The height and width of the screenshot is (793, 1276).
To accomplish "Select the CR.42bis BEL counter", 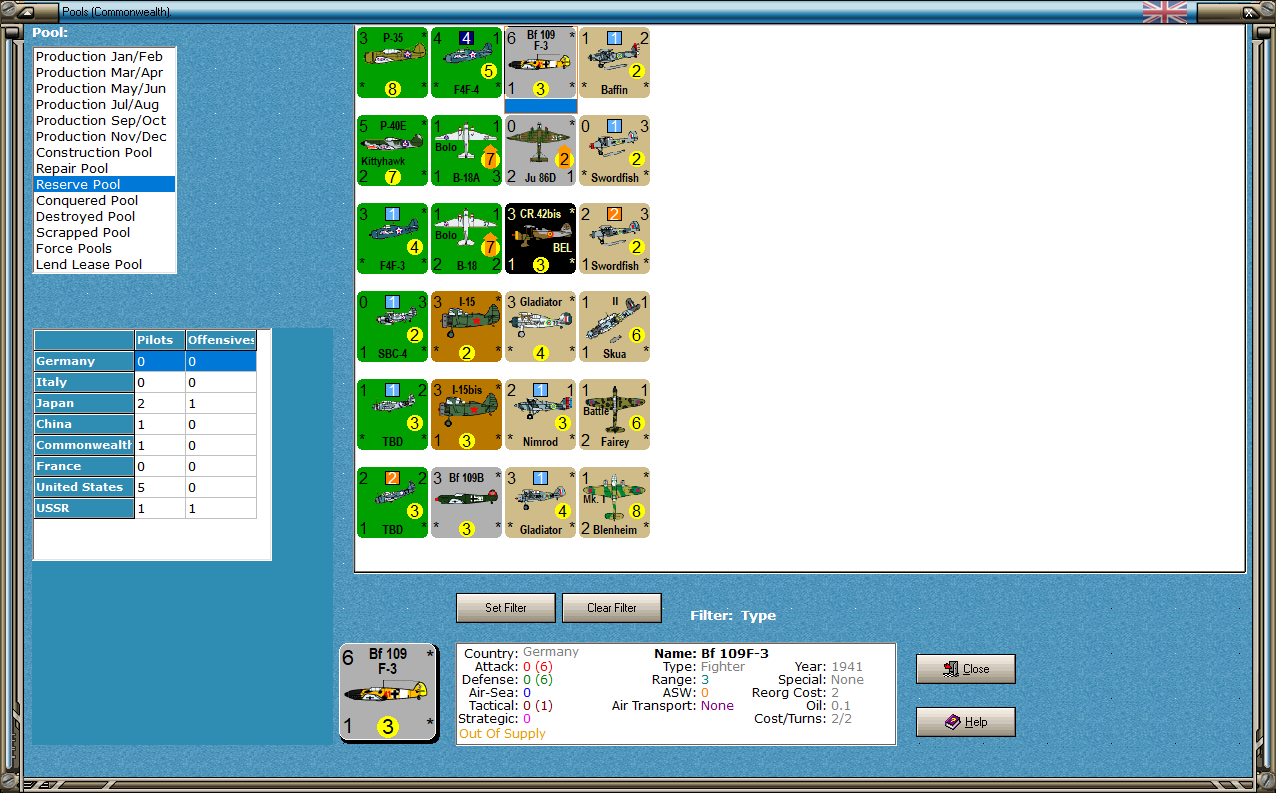I will [540, 239].
